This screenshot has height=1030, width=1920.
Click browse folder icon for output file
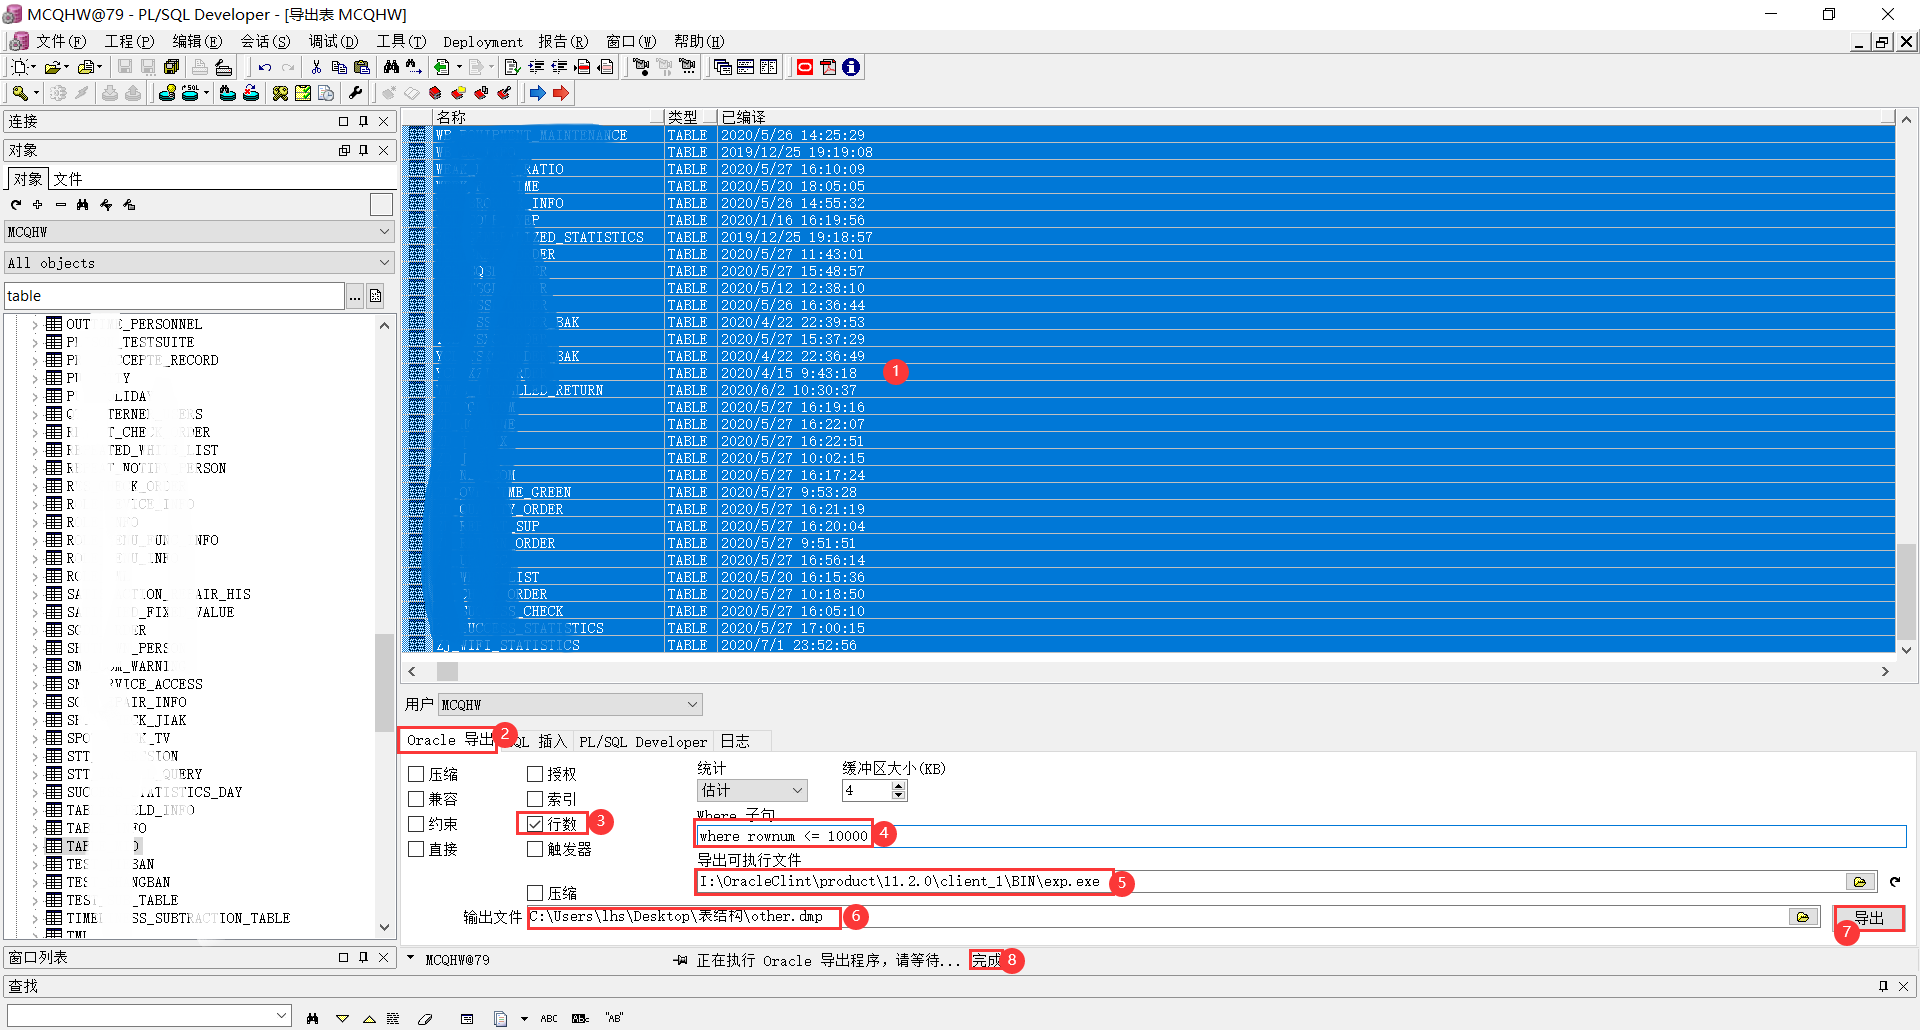click(1803, 917)
